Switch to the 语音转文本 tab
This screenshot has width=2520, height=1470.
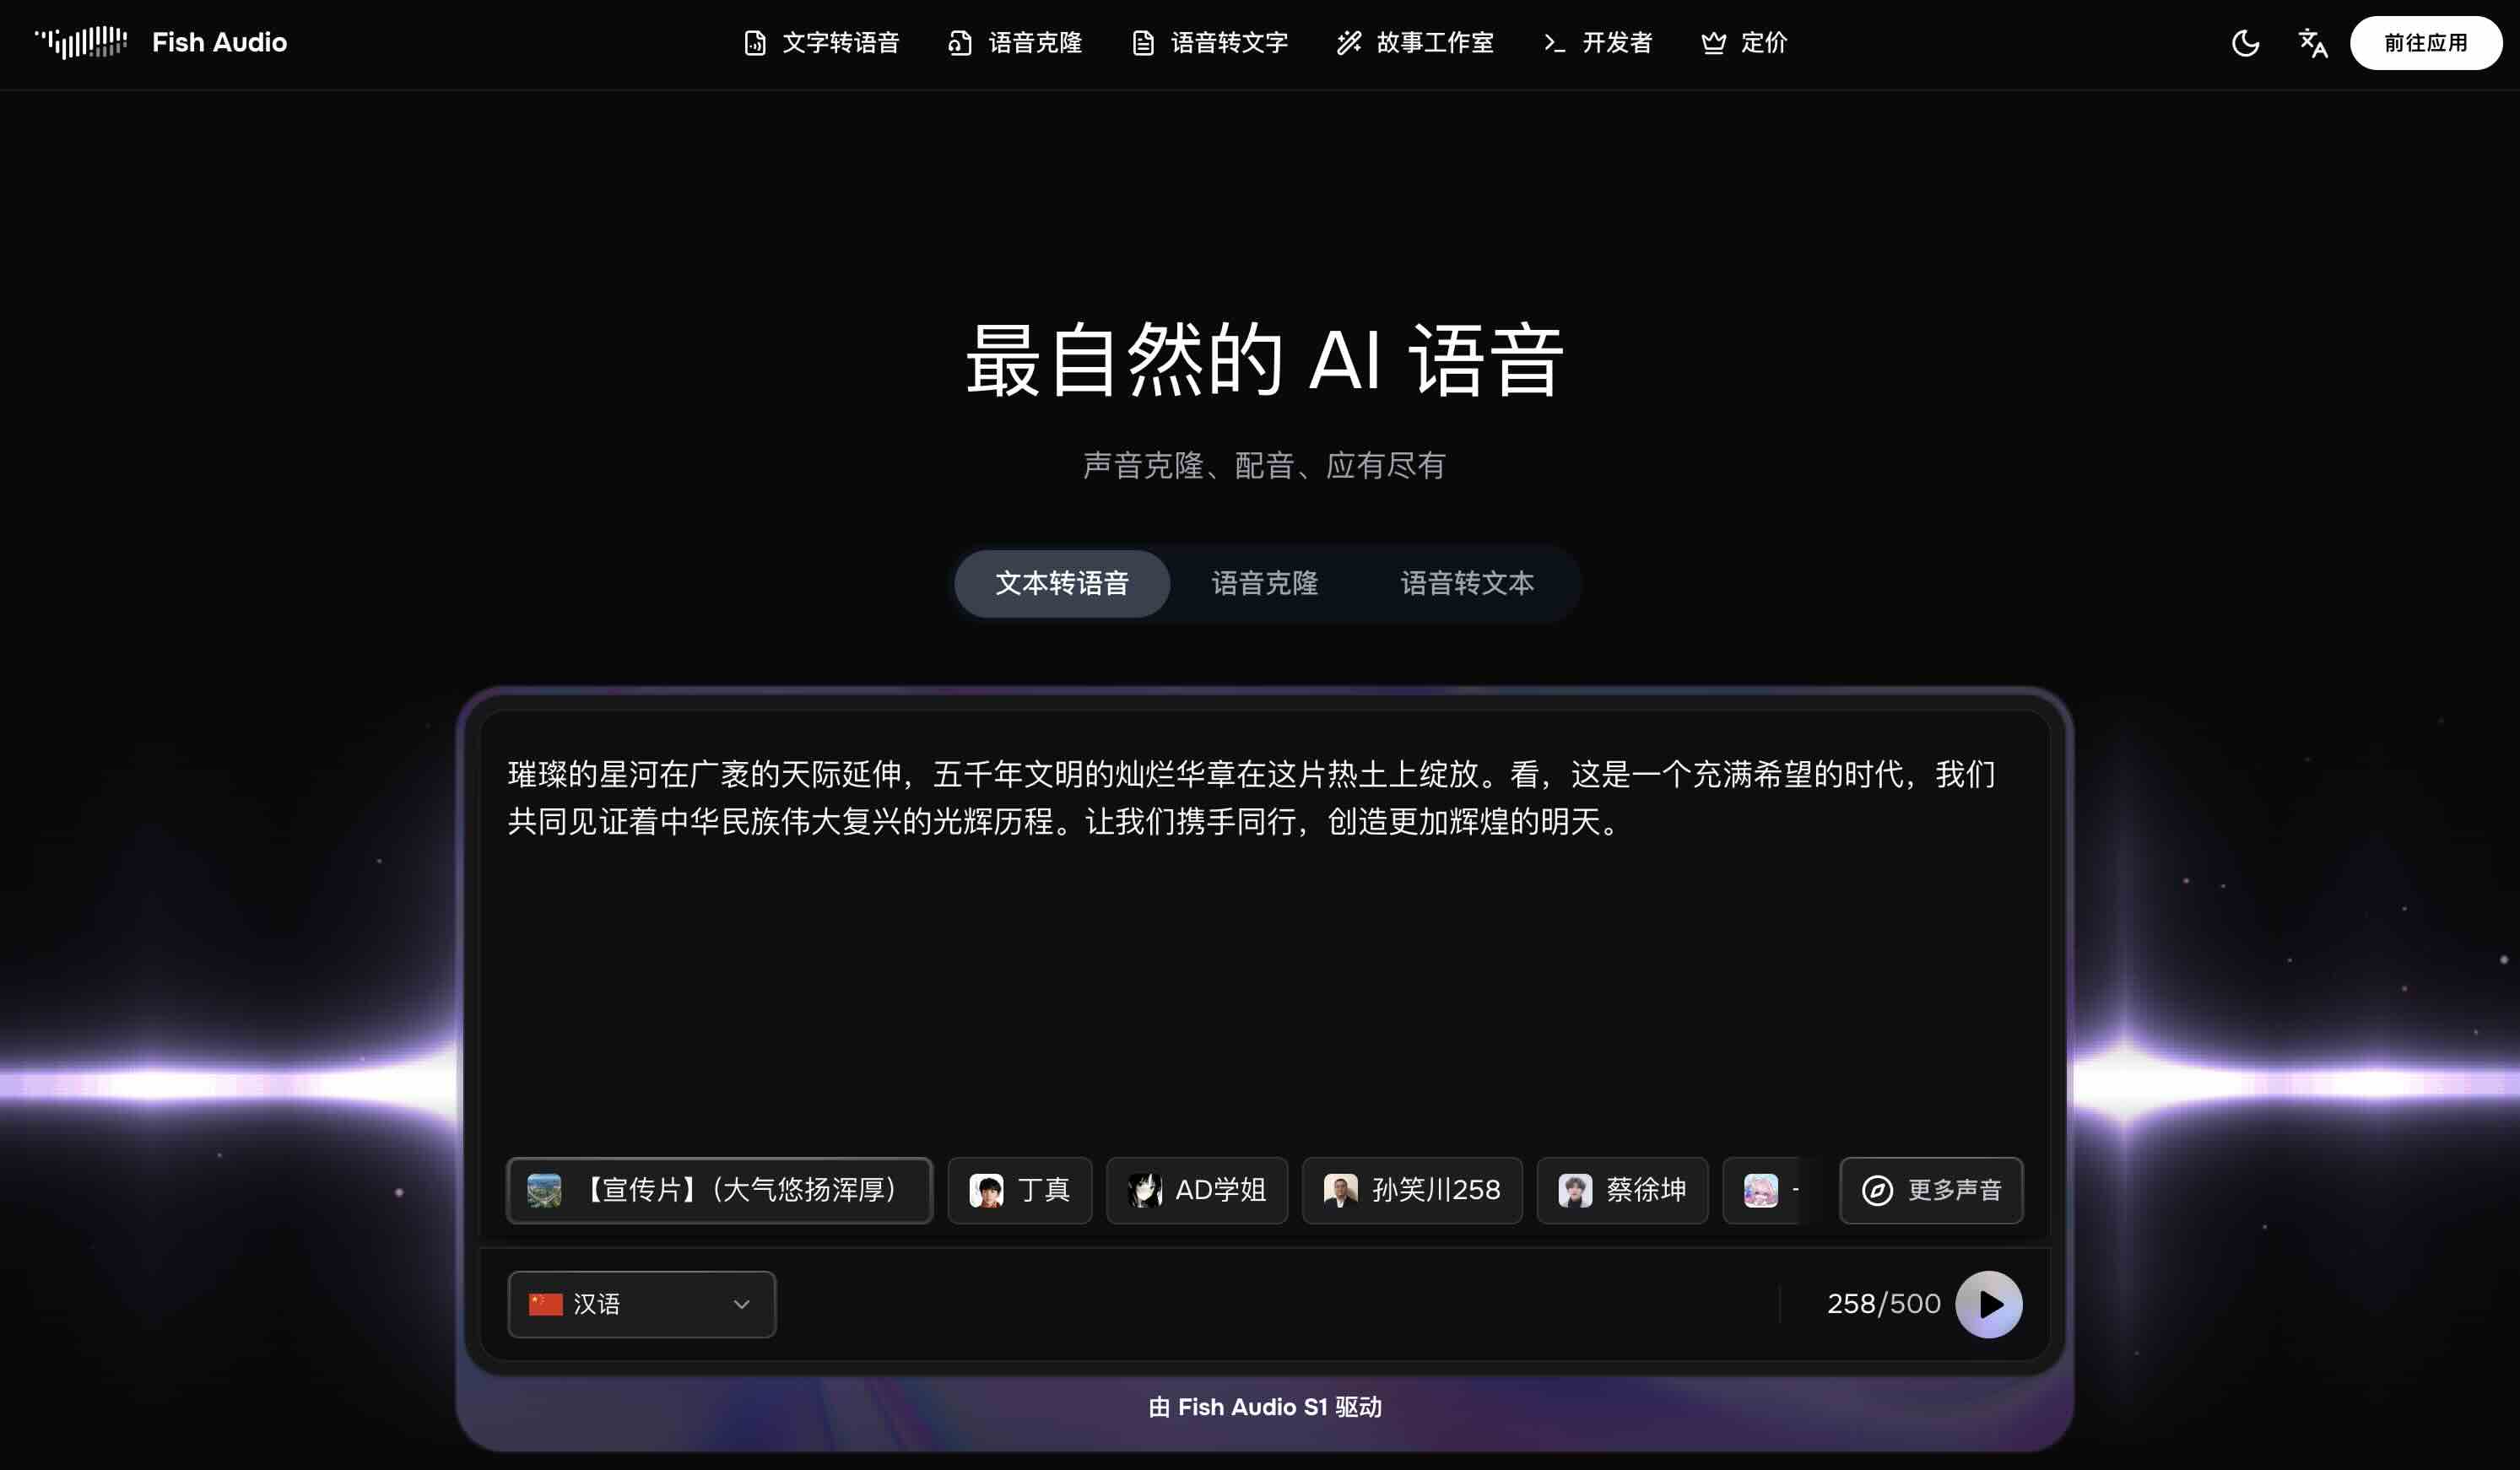[1466, 583]
